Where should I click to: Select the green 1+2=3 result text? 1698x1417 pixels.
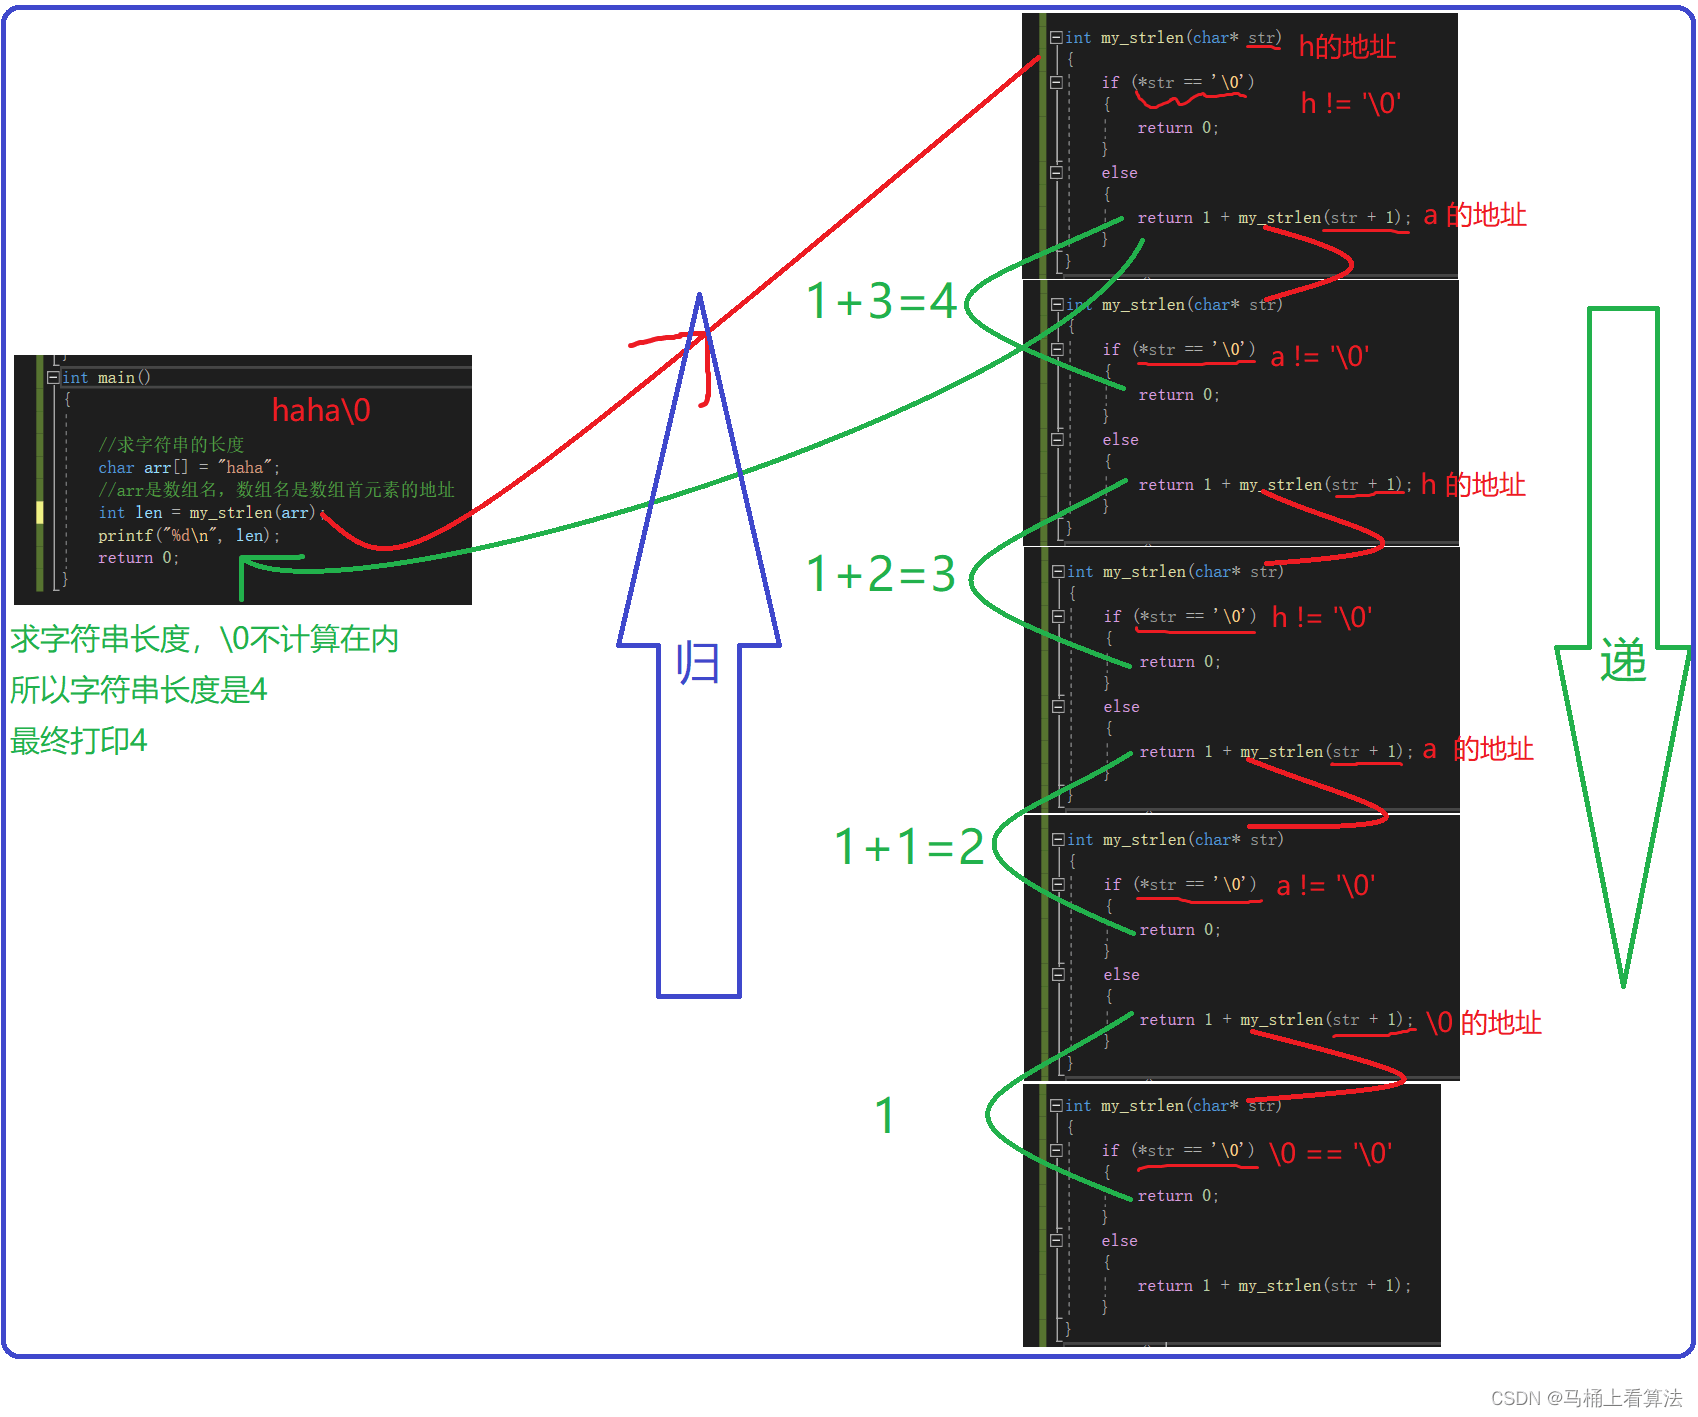click(881, 574)
